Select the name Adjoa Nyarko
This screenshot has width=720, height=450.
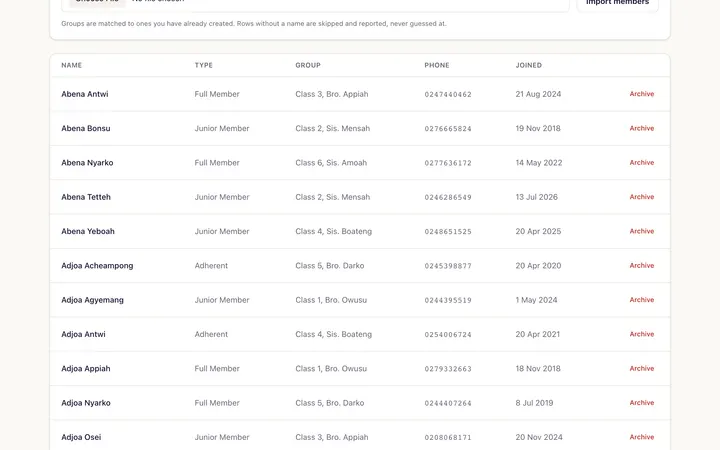point(86,403)
